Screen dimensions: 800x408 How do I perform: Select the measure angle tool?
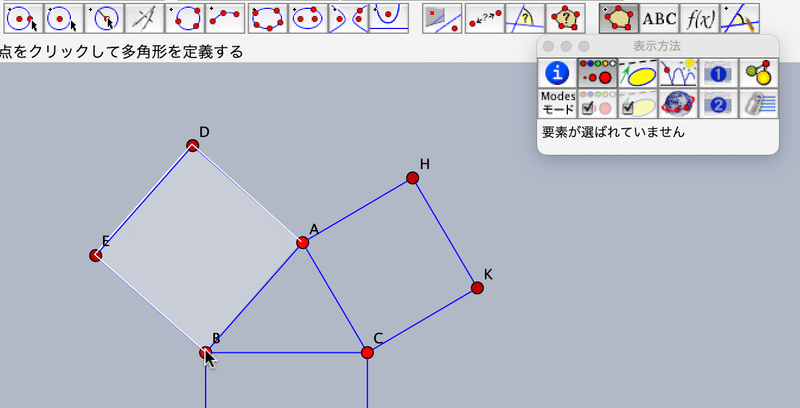coord(525,18)
